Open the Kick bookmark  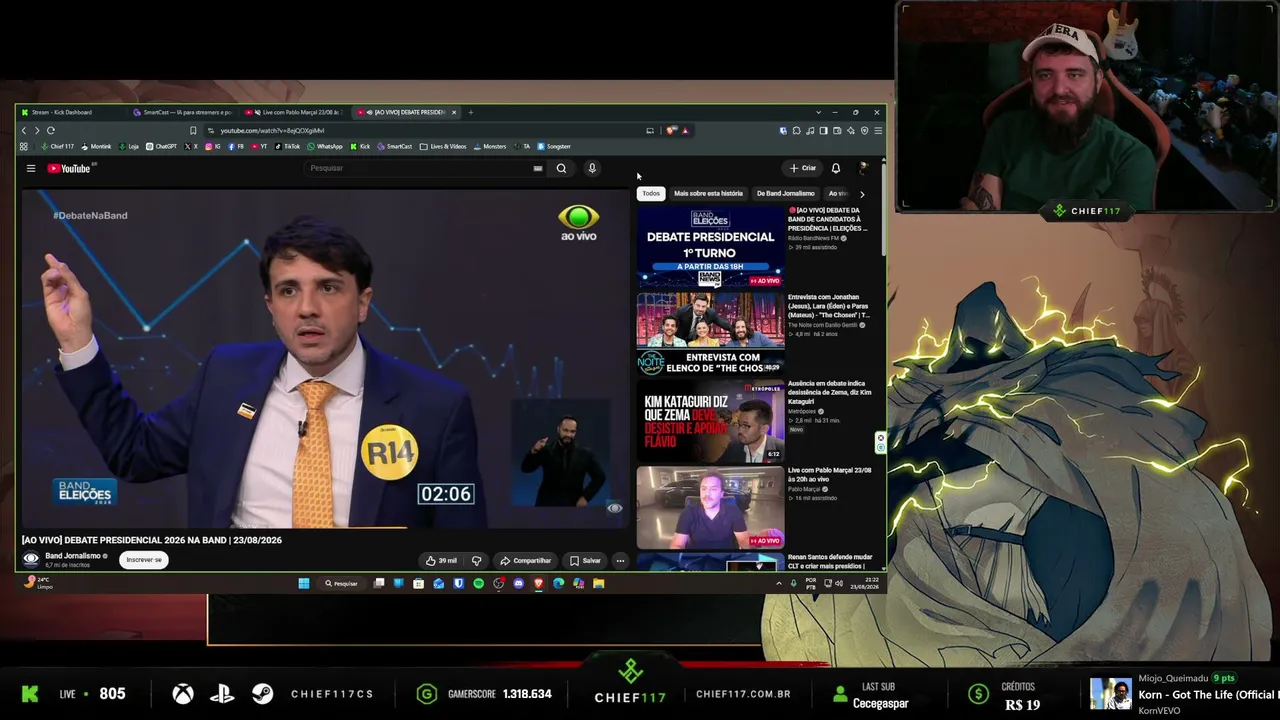[360, 146]
